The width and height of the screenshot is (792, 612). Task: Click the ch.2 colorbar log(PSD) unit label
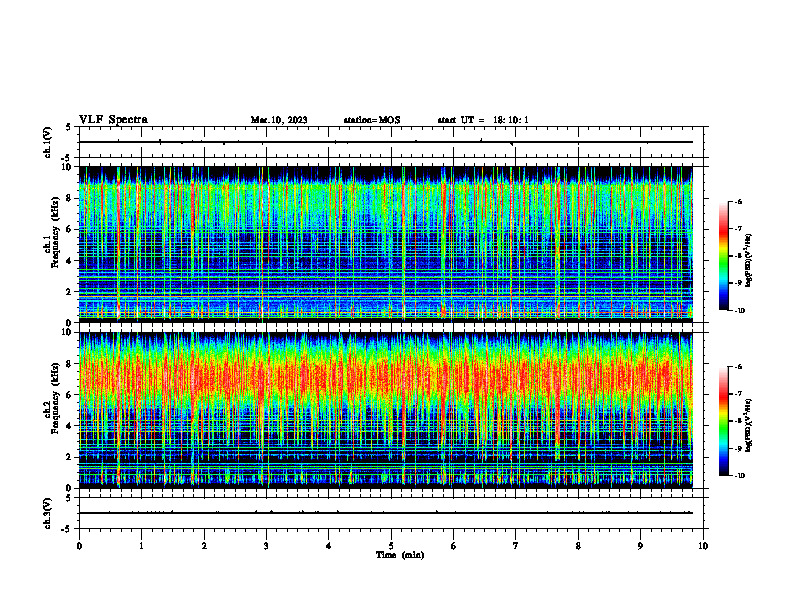(749, 425)
